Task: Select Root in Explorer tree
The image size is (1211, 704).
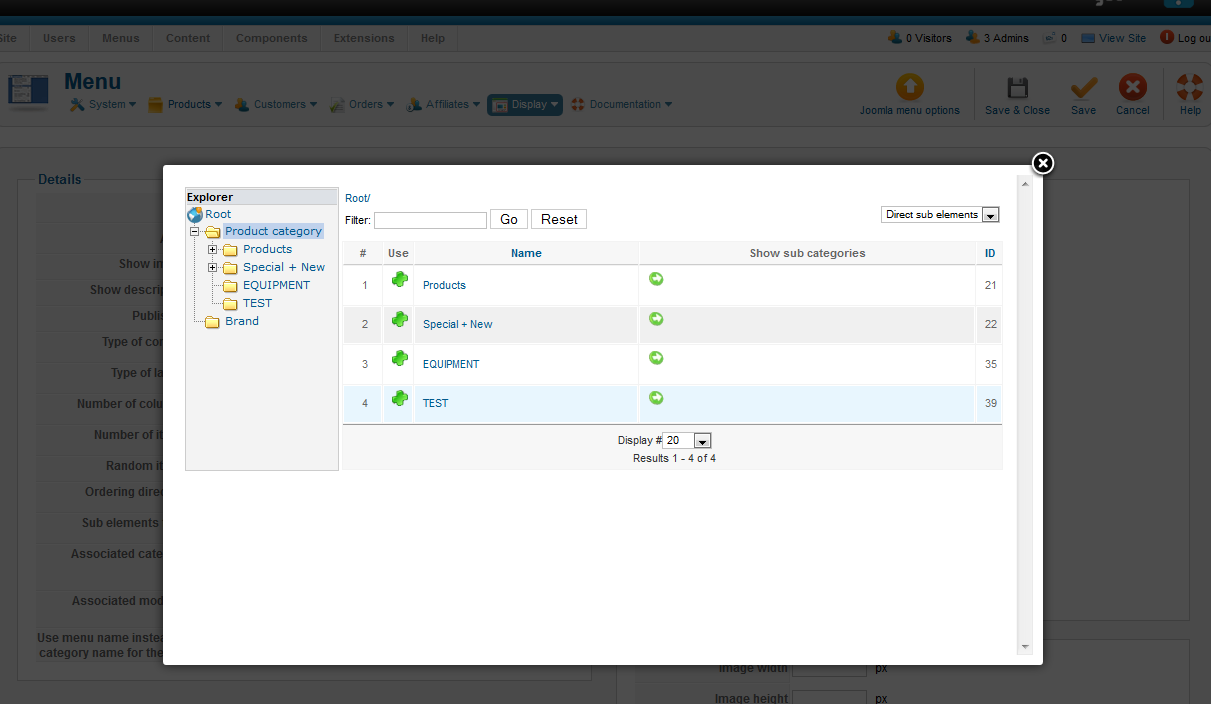Action: coord(218,214)
